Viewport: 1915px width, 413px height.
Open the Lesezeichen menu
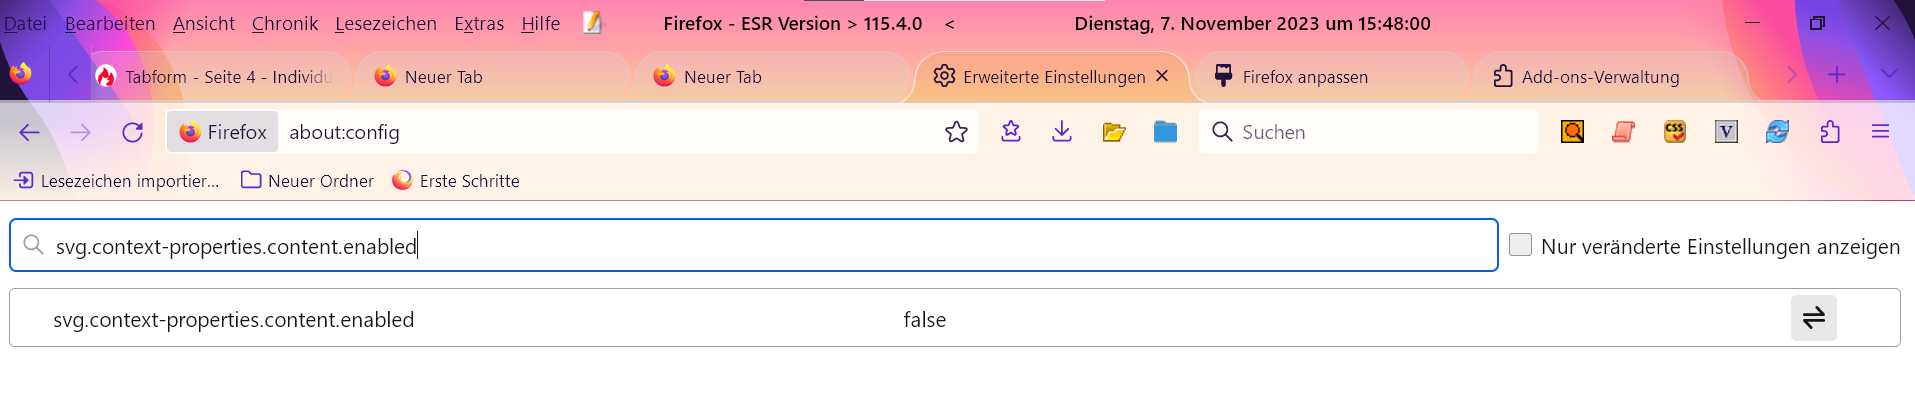(x=385, y=23)
